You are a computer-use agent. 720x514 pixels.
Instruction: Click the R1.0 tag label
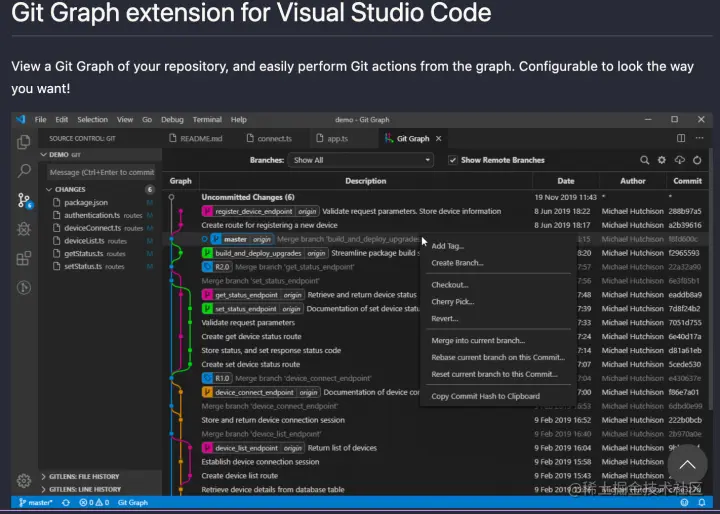click(x=217, y=378)
